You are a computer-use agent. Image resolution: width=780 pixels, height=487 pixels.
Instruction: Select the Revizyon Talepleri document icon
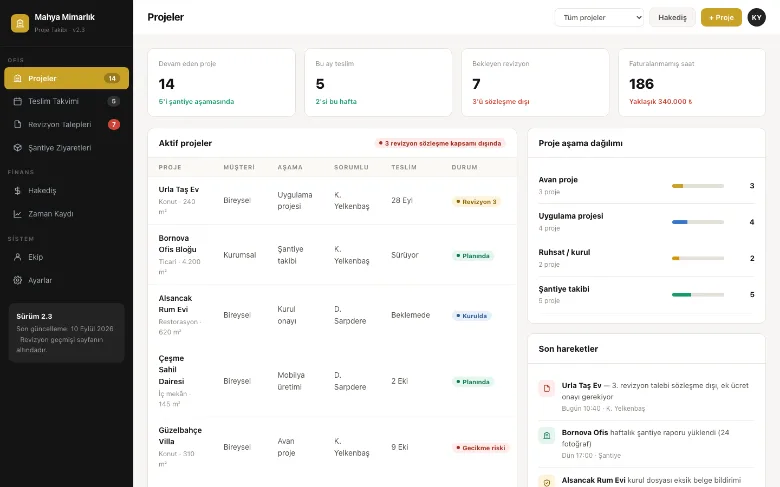pyautogui.click(x=17, y=124)
